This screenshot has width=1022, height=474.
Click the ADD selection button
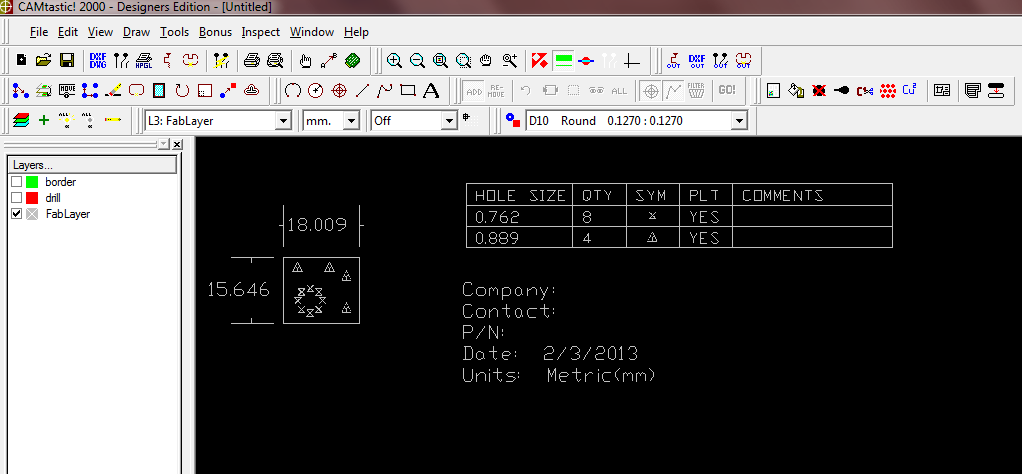pyautogui.click(x=474, y=91)
